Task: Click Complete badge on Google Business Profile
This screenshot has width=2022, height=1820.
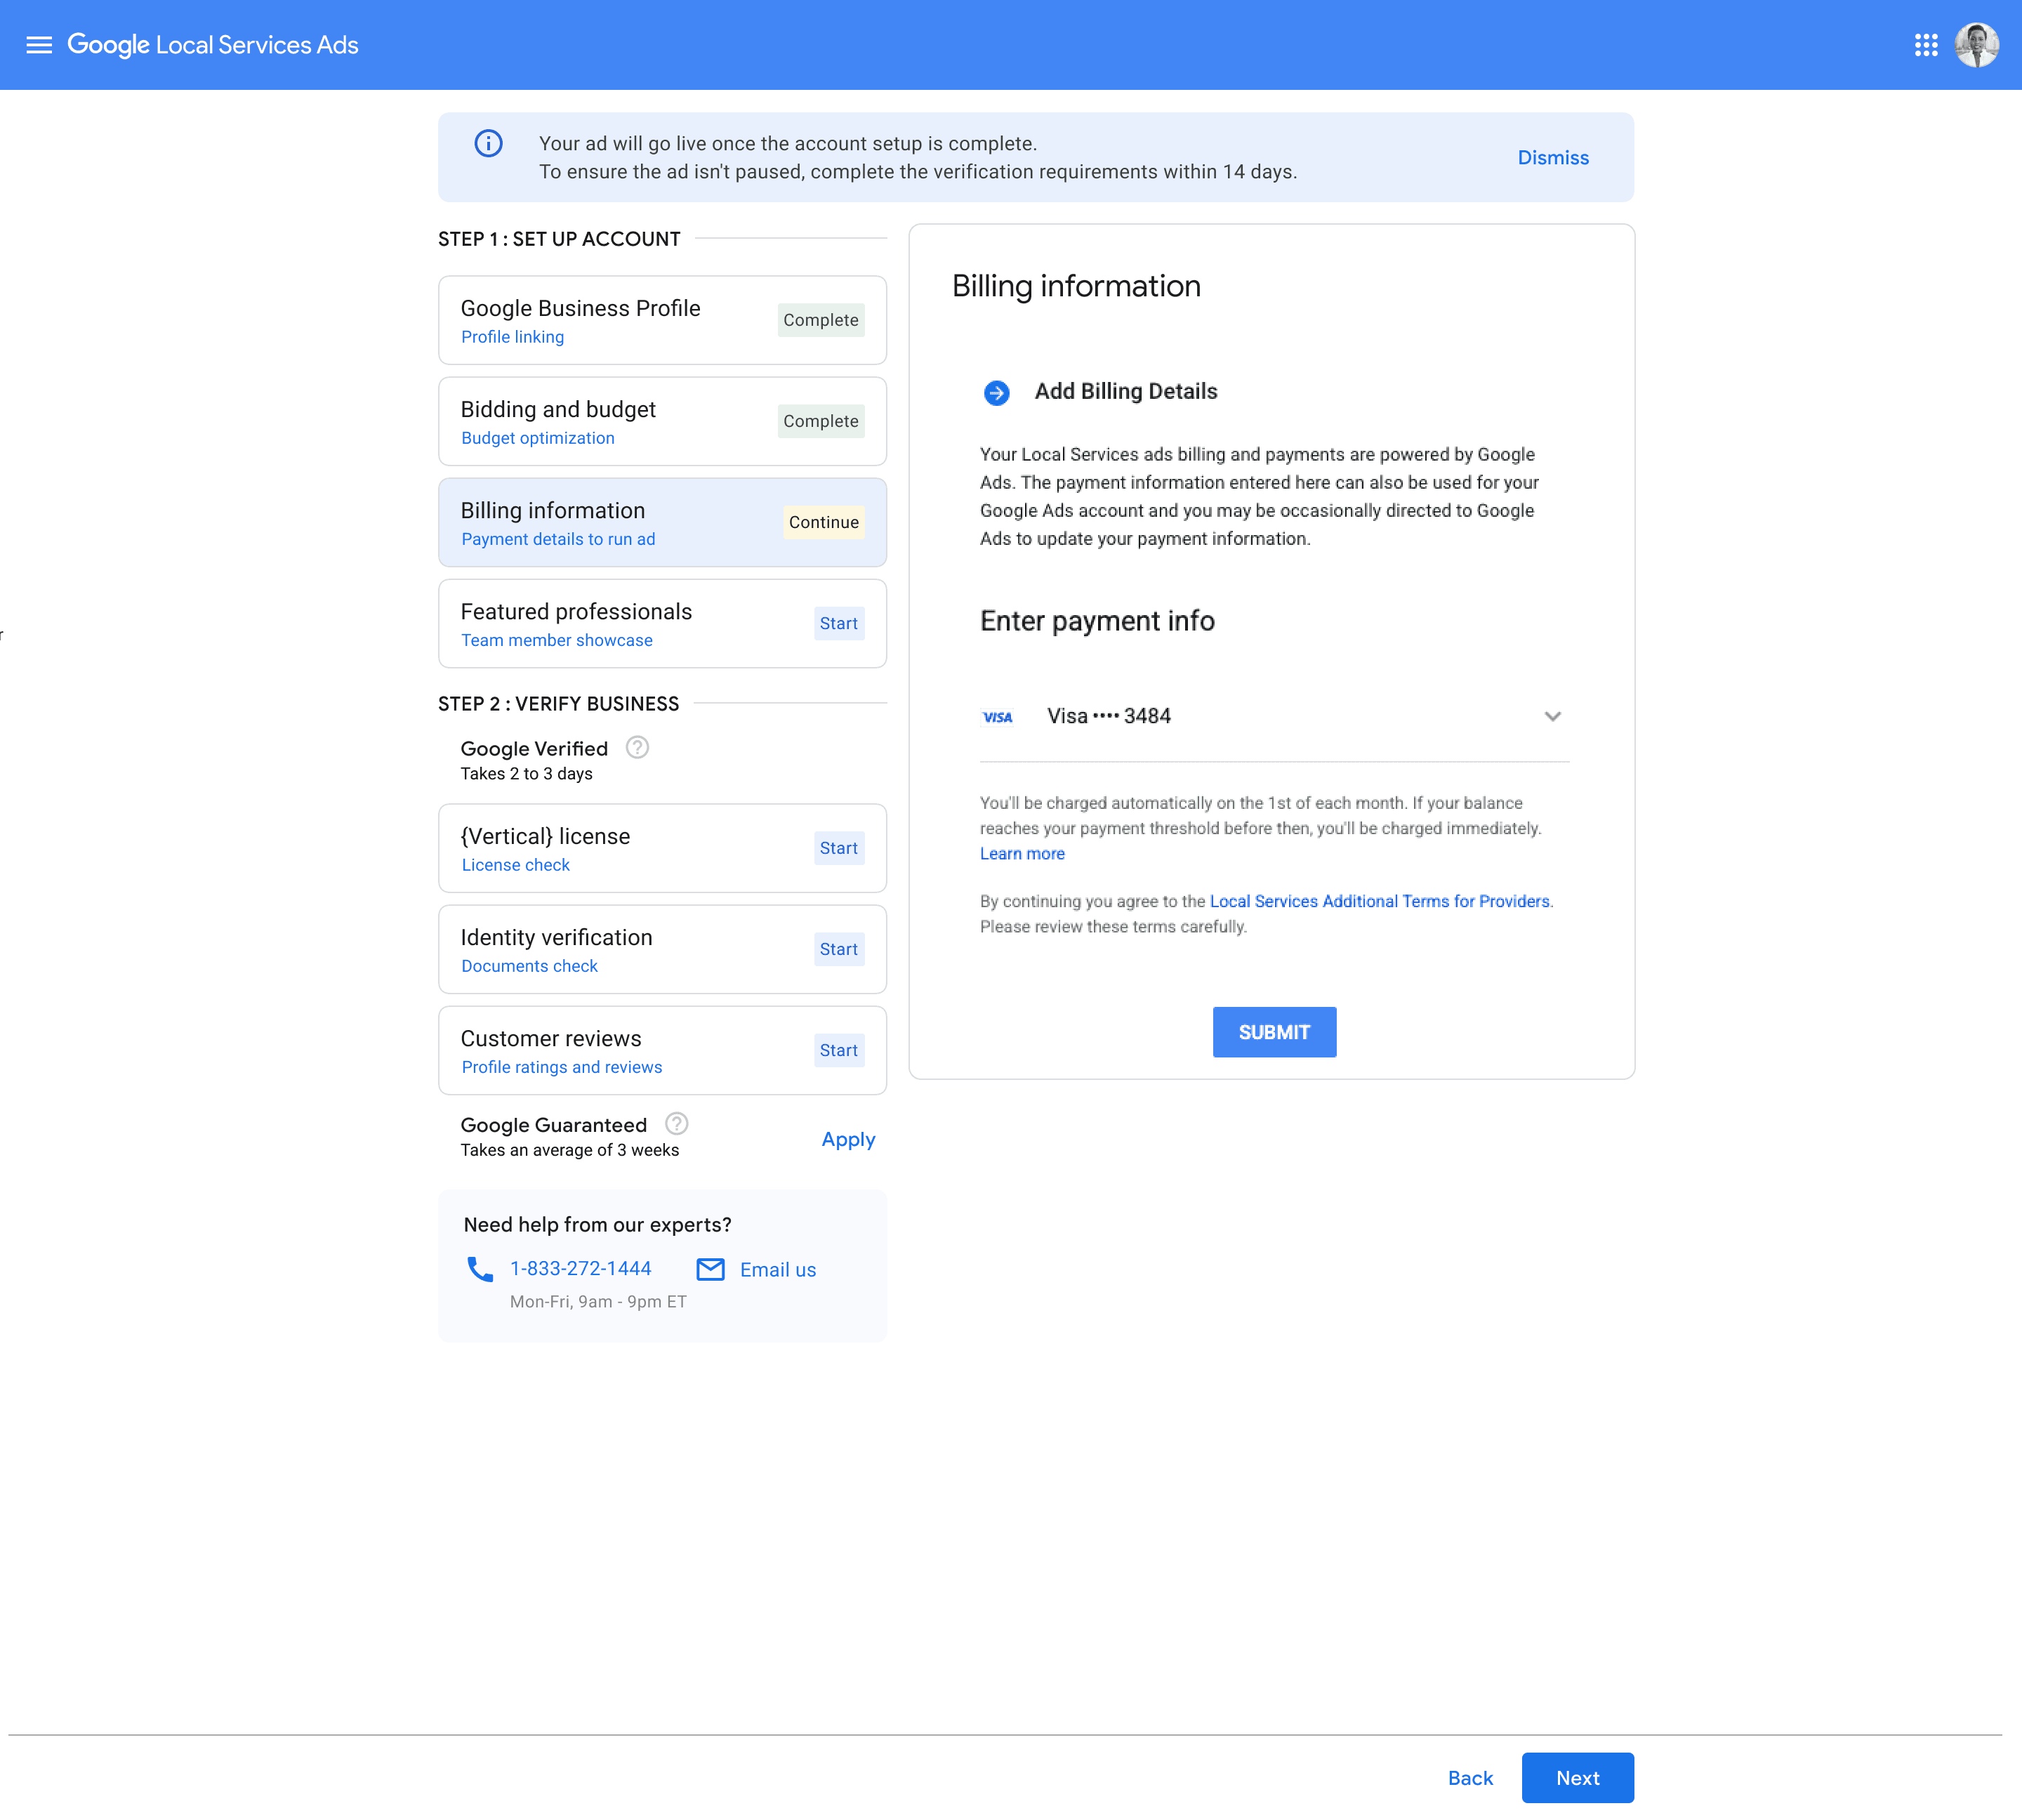Action: point(820,320)
